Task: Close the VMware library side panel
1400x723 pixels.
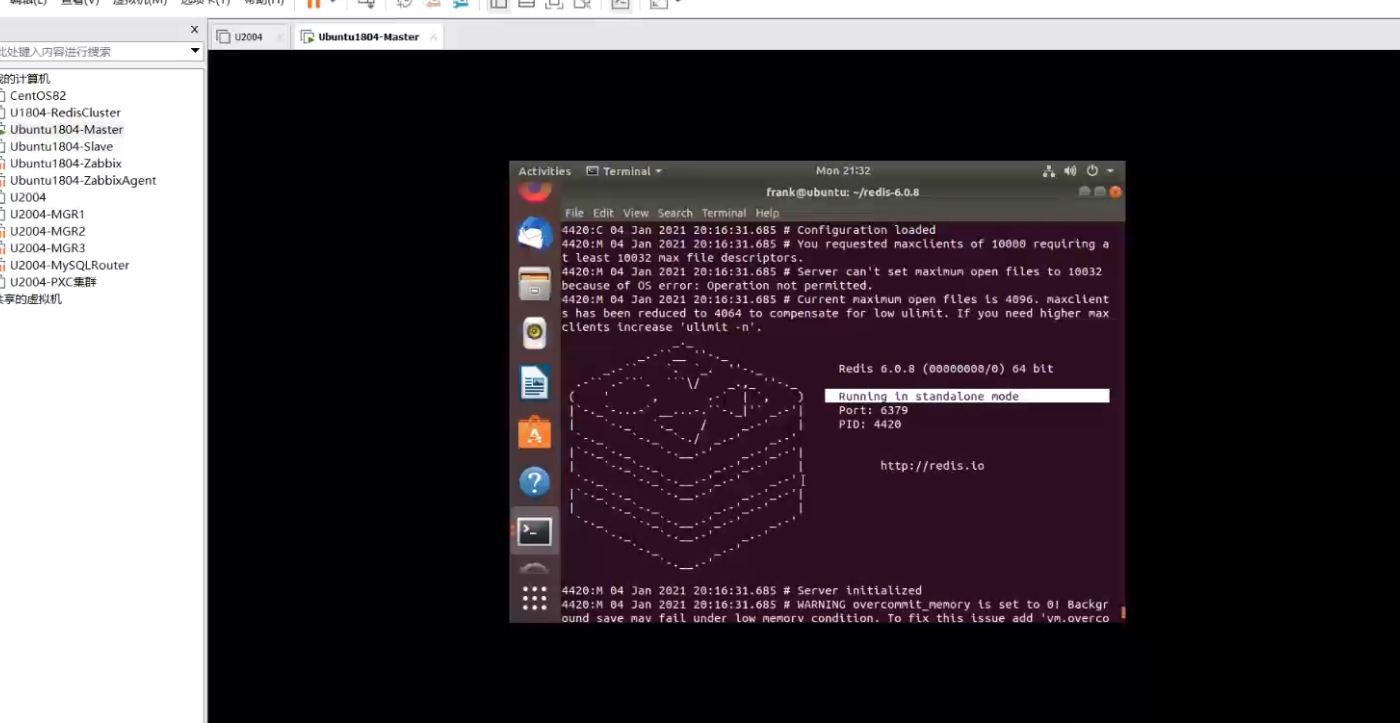Action: [x=195, y=30]
